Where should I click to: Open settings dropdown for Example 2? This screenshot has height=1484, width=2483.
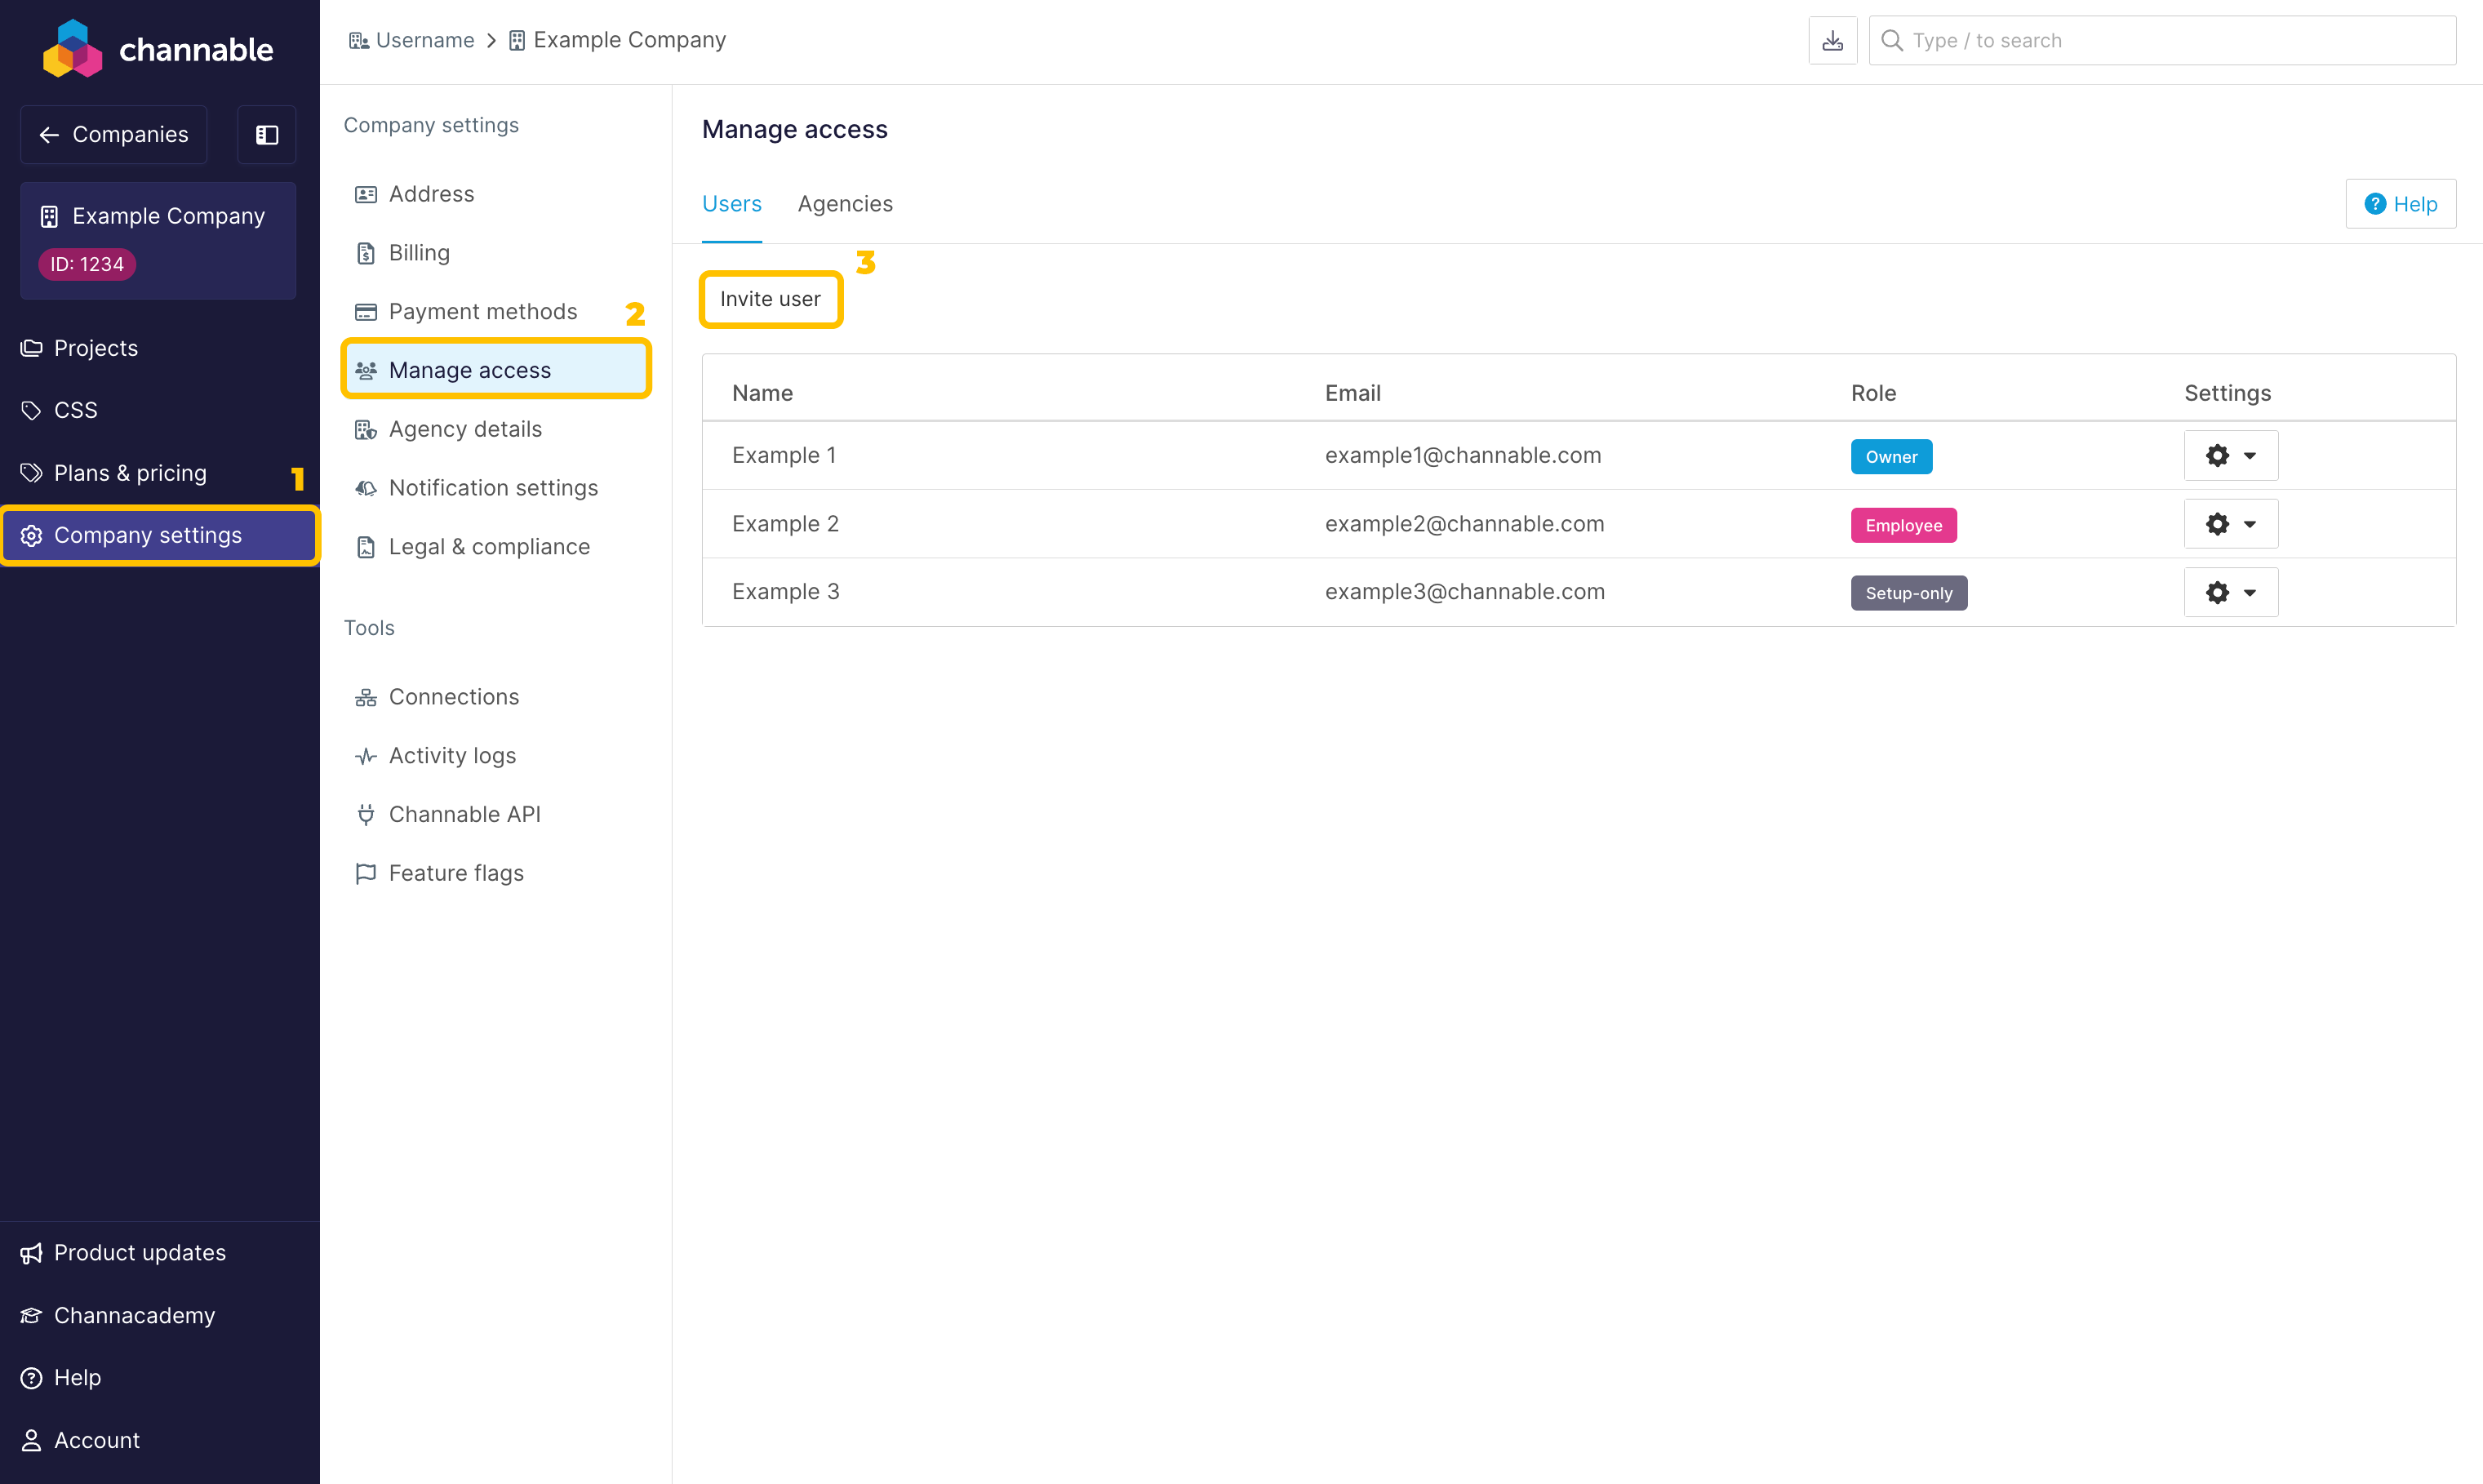click(2230, 524)
